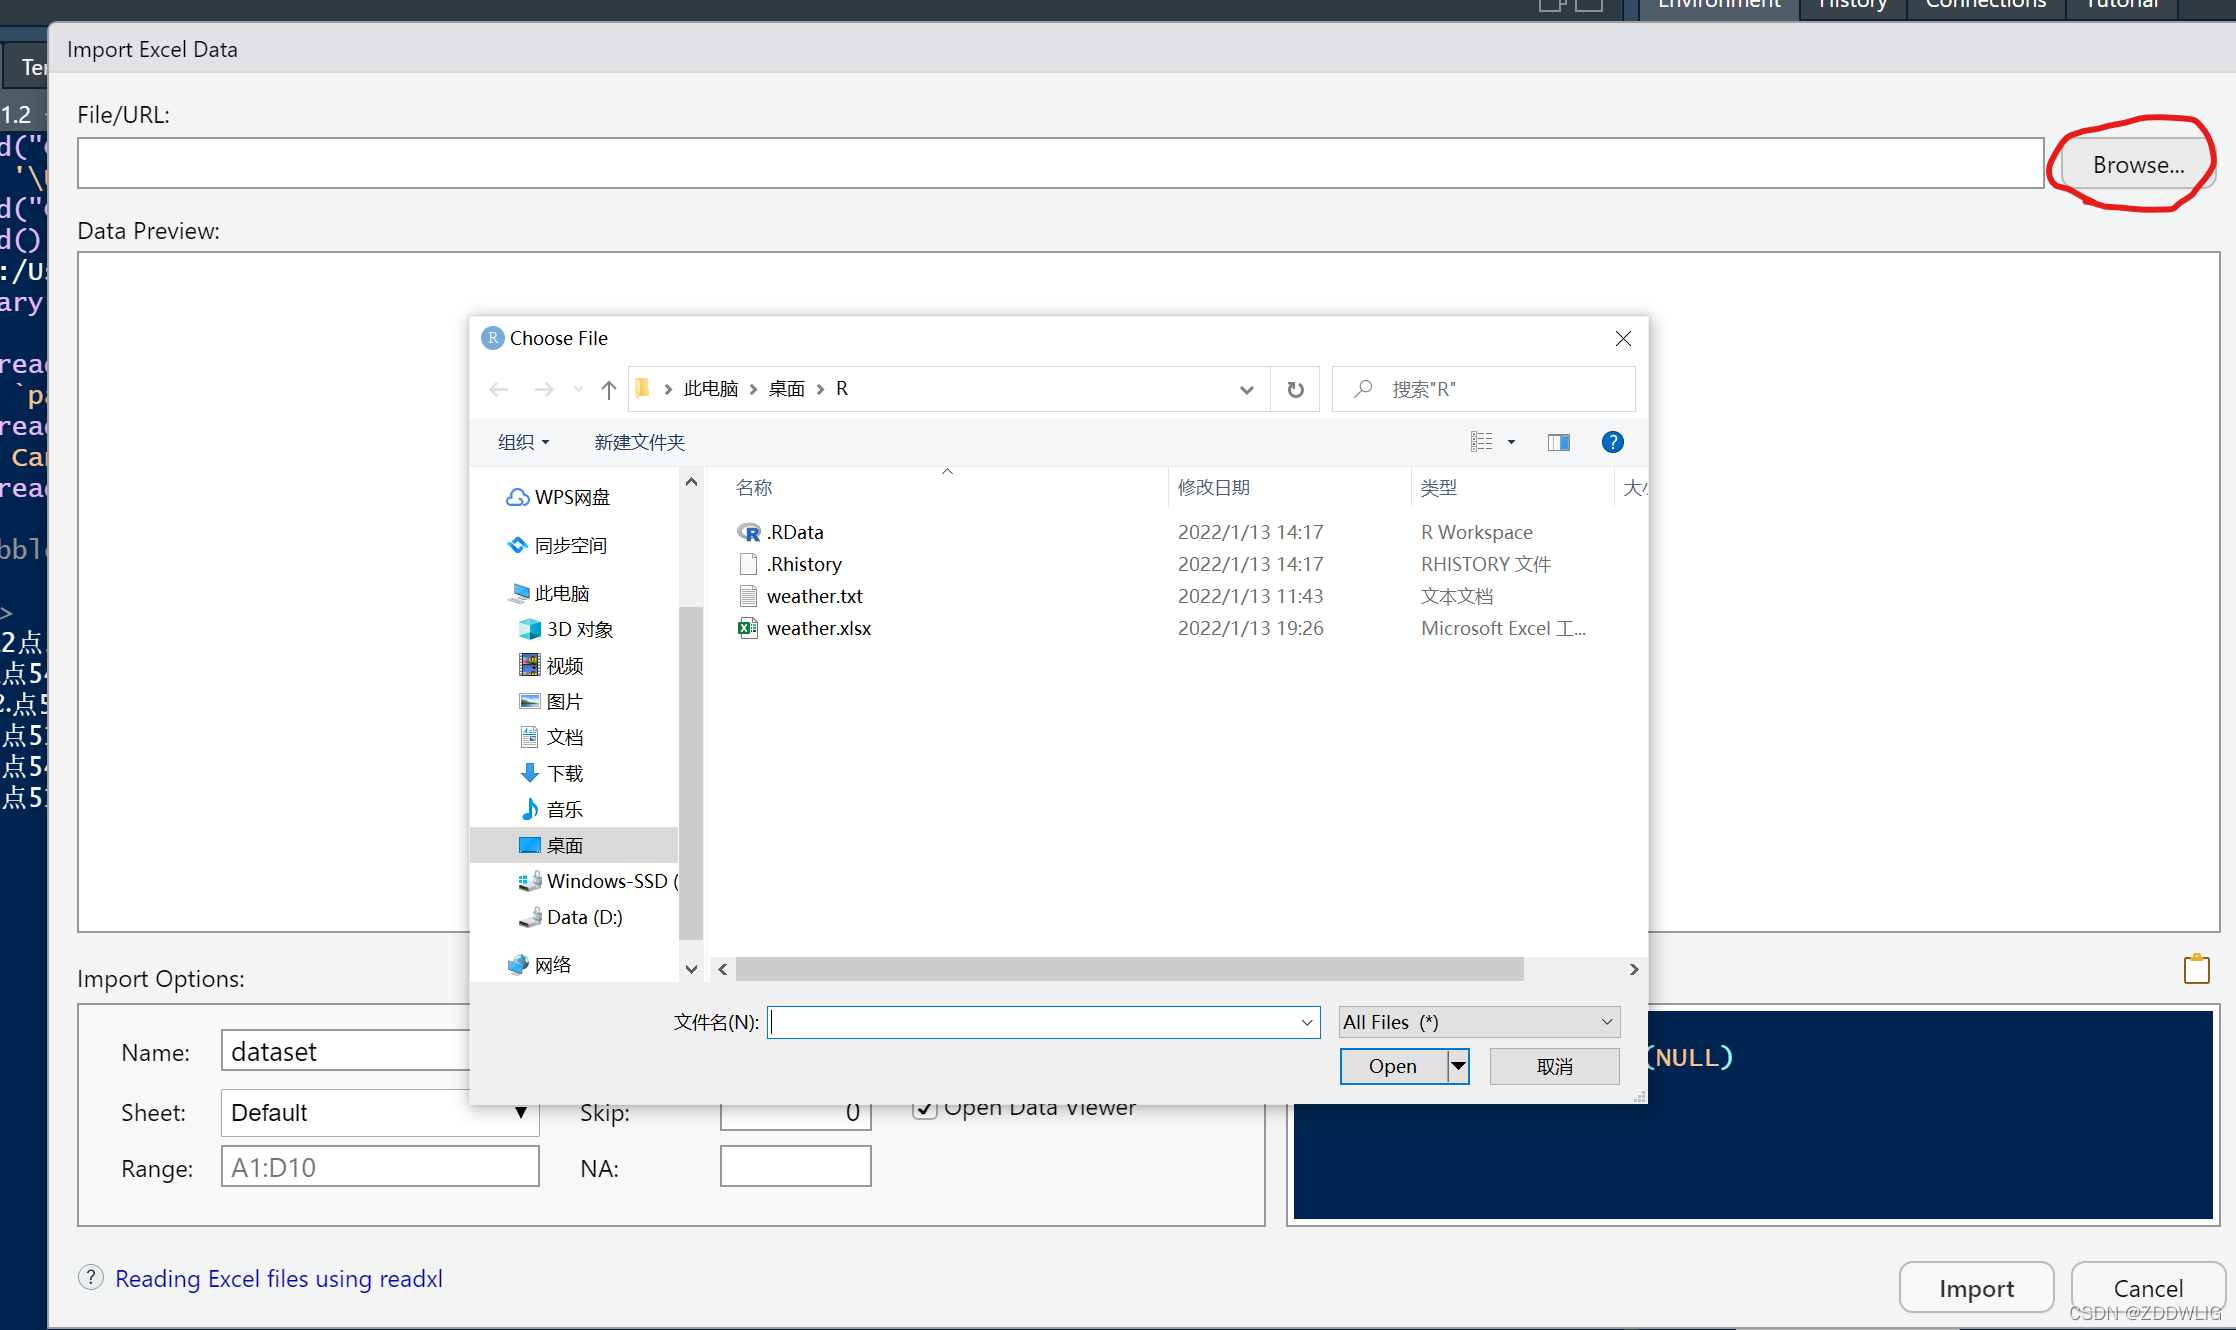Expand the file name history dropdown

point(1307,1022)
